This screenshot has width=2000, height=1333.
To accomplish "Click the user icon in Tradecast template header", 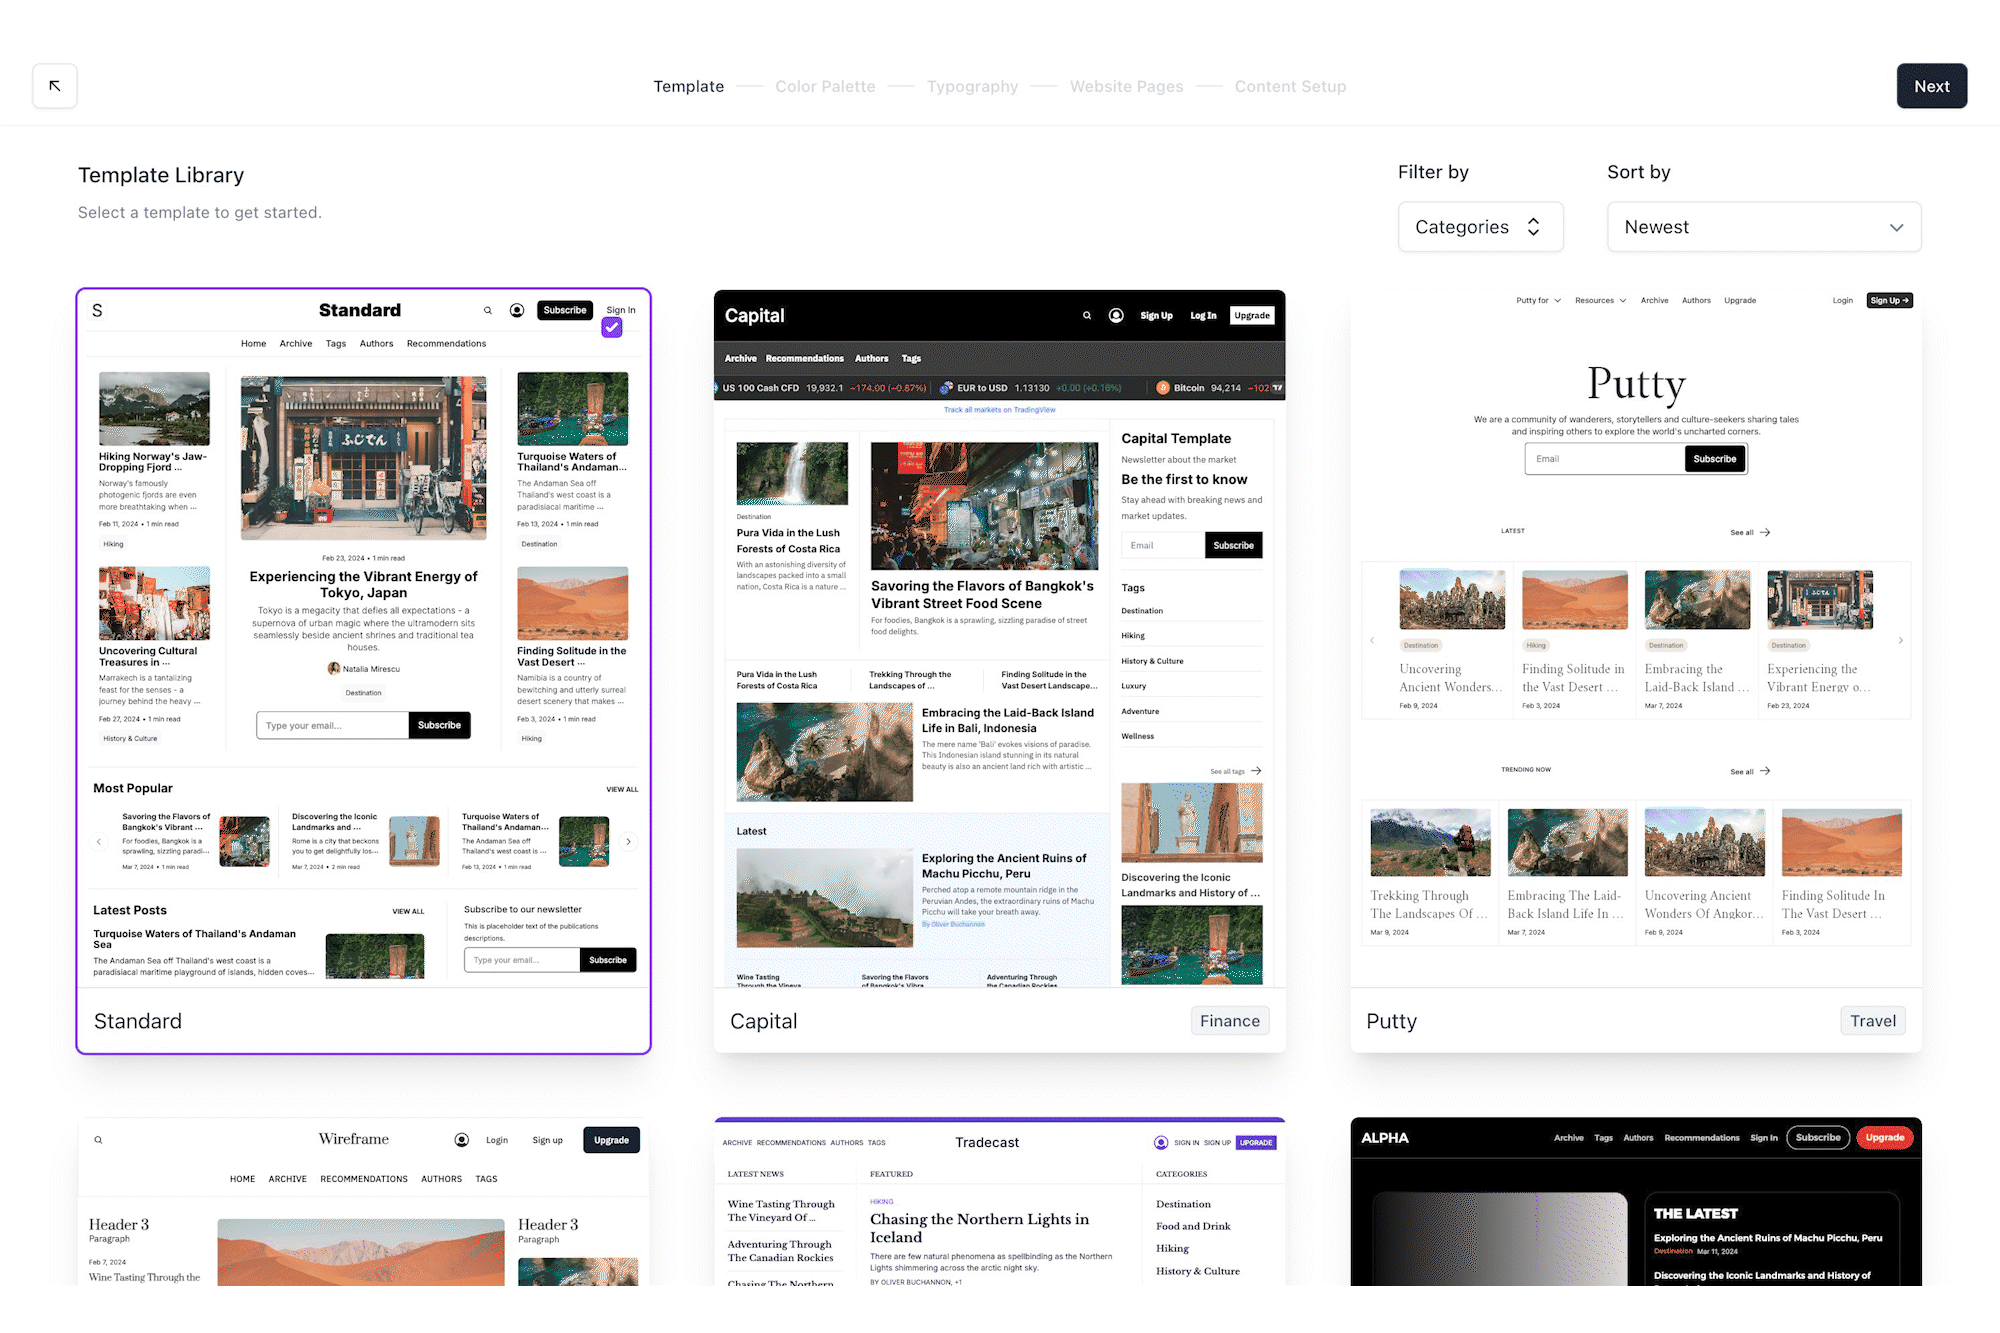I will pos(1160,1143).
